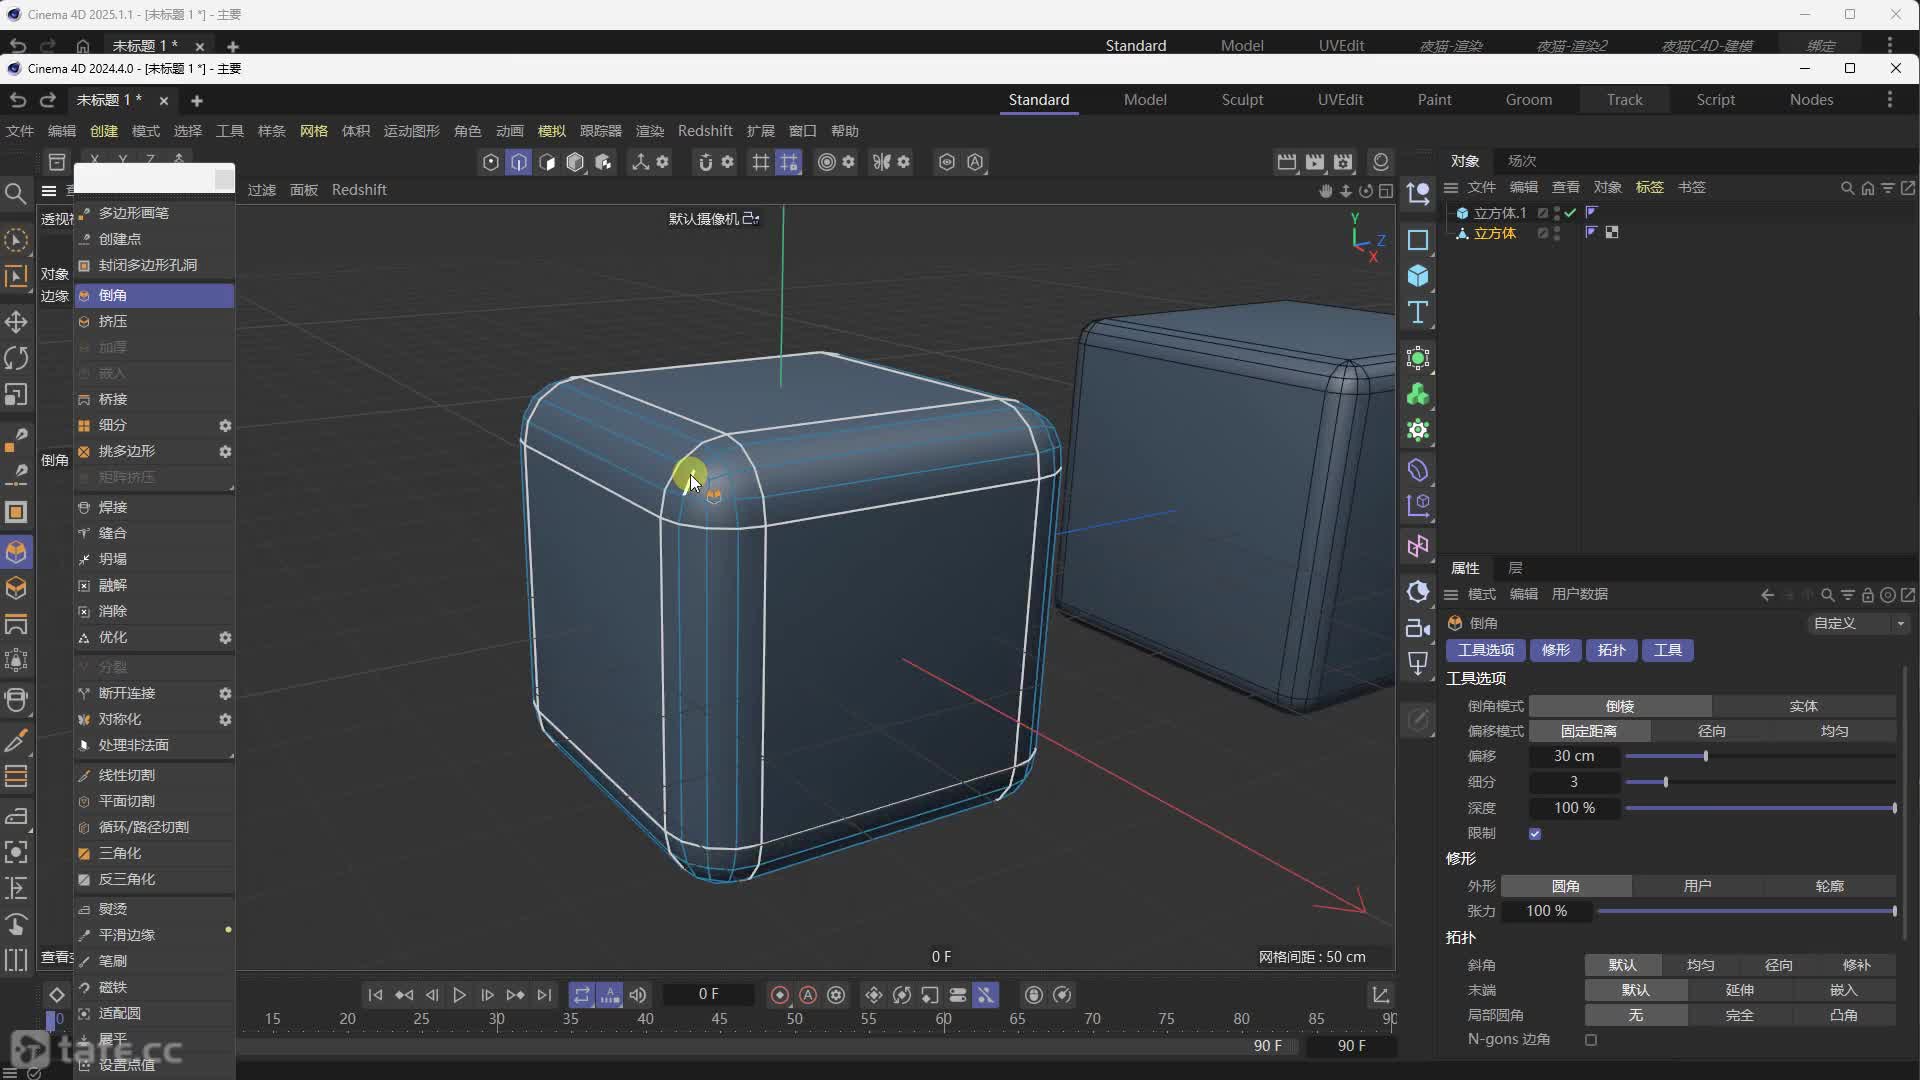1920x1080 pixels.
Task: Select polygons mode icon in top toolbar
Action: click(x=547, y=162)
